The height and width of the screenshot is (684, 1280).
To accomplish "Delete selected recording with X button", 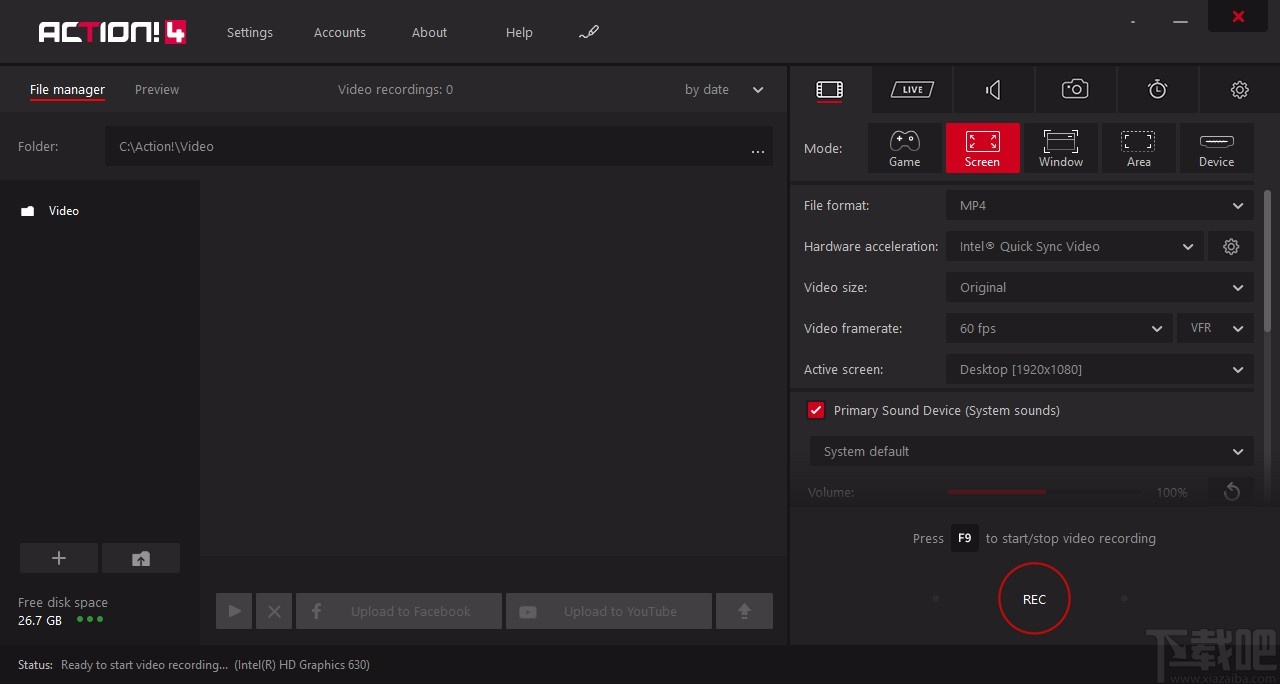I will [274, 611].
